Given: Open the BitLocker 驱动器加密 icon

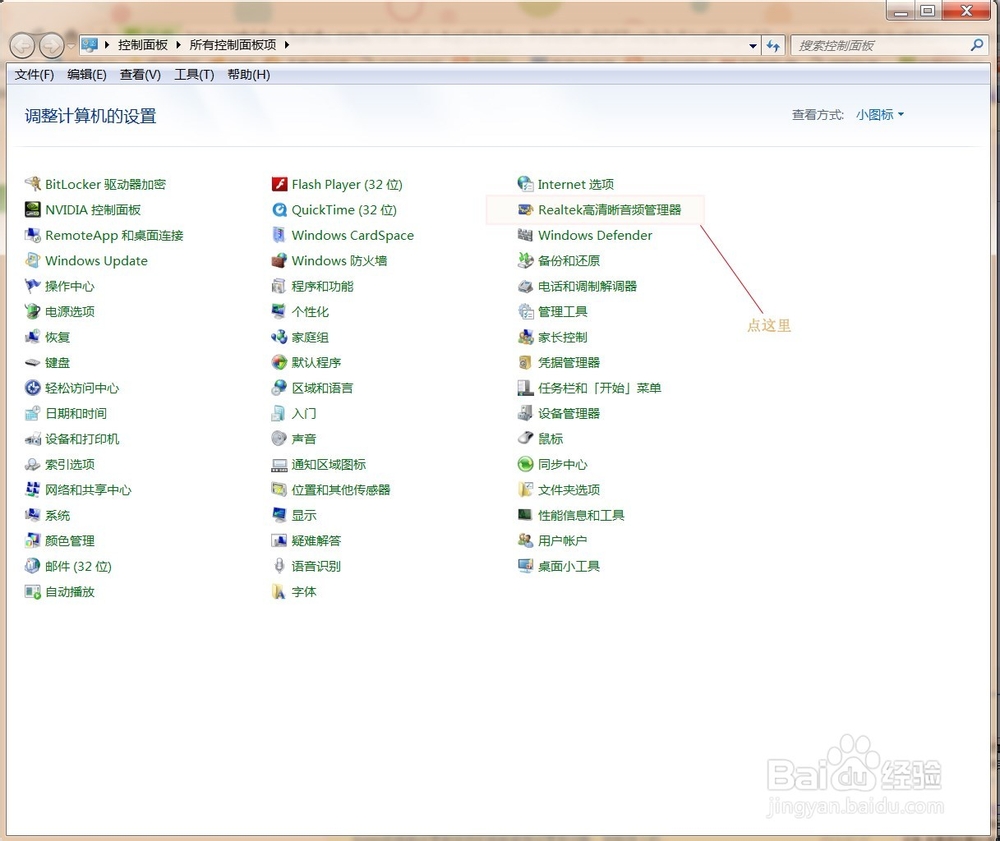Looking at the screenshot, I should click(33, 184).
